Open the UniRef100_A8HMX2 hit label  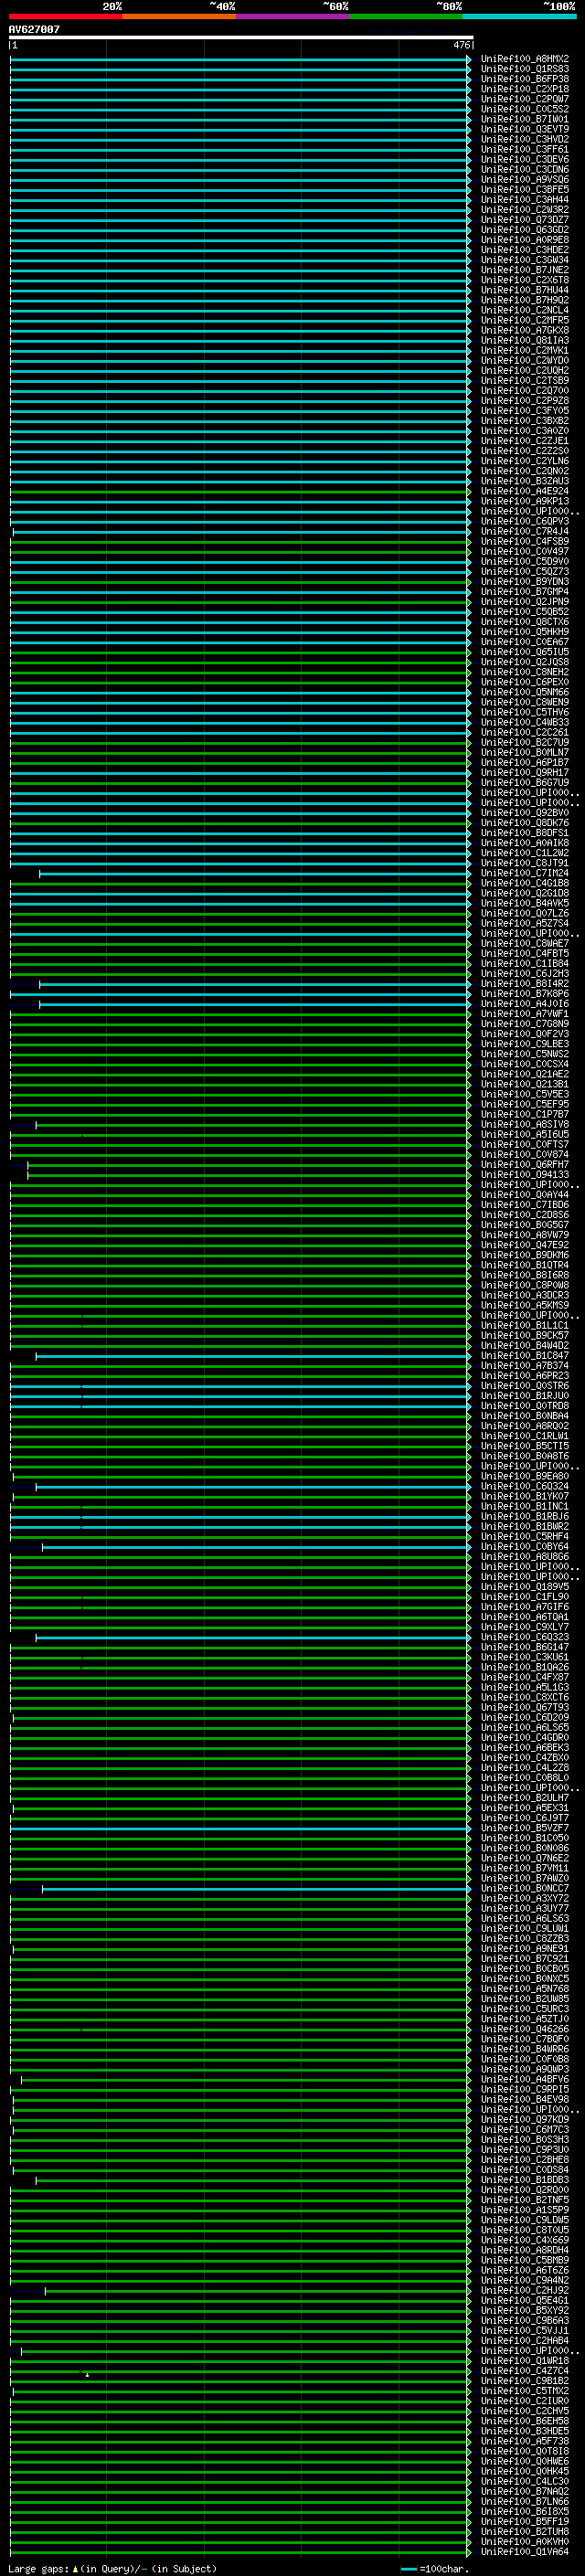524,59
